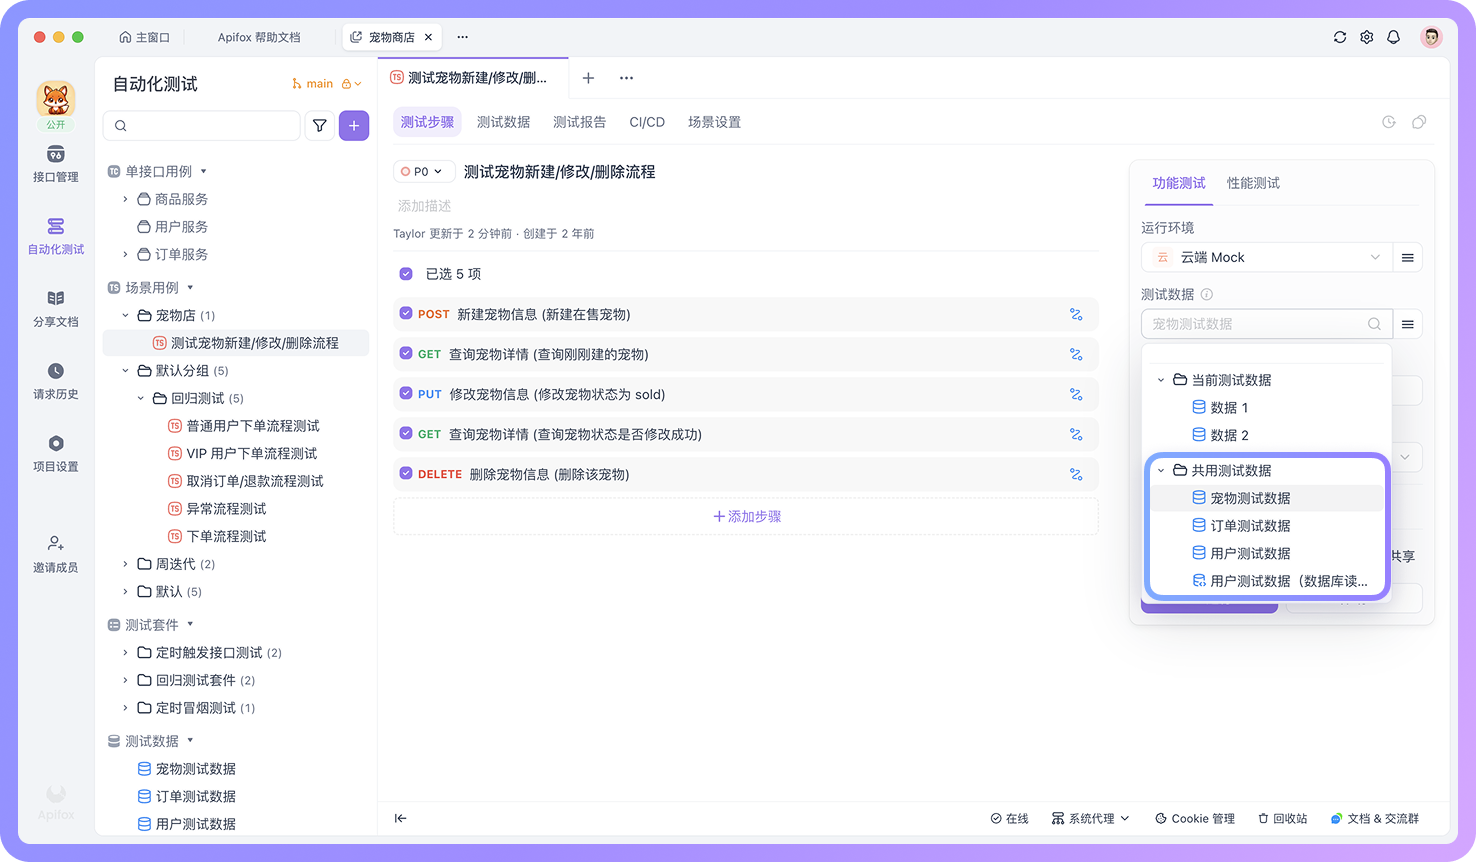Toggle the 已选 5 项 select-all checkbox
1476x862 pixels.
click(x=406, y=274)
